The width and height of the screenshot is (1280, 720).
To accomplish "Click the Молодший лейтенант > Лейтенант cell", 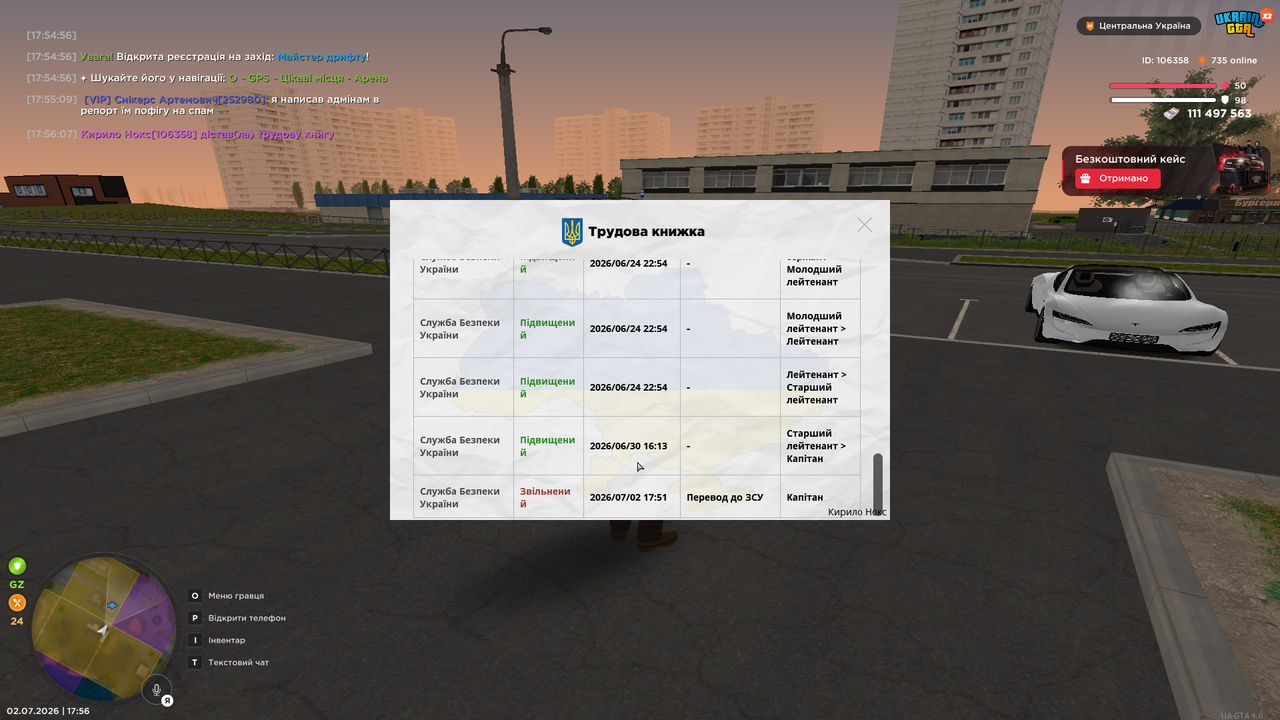I will click(819, 329).
